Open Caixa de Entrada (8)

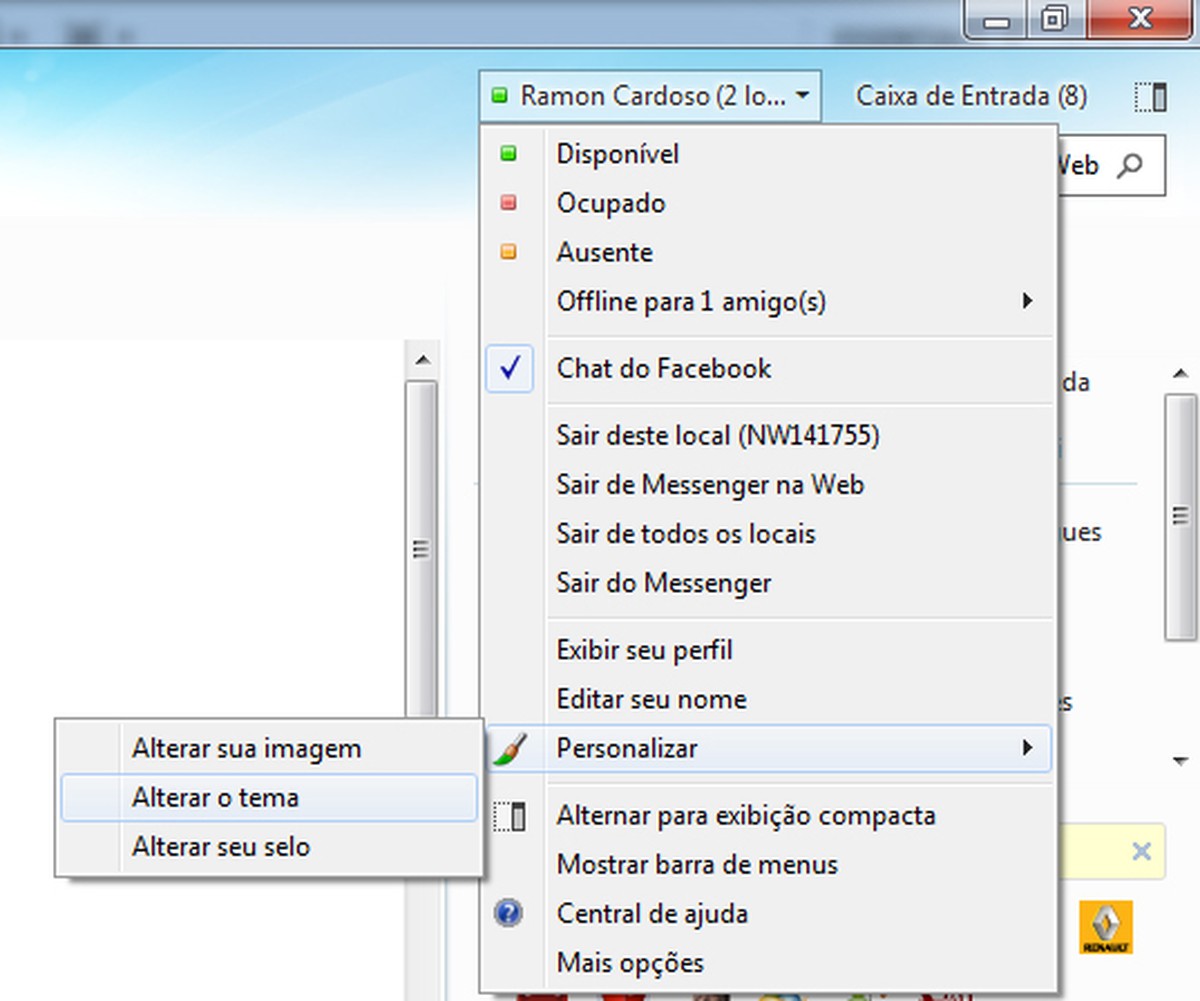click(971, 96)
